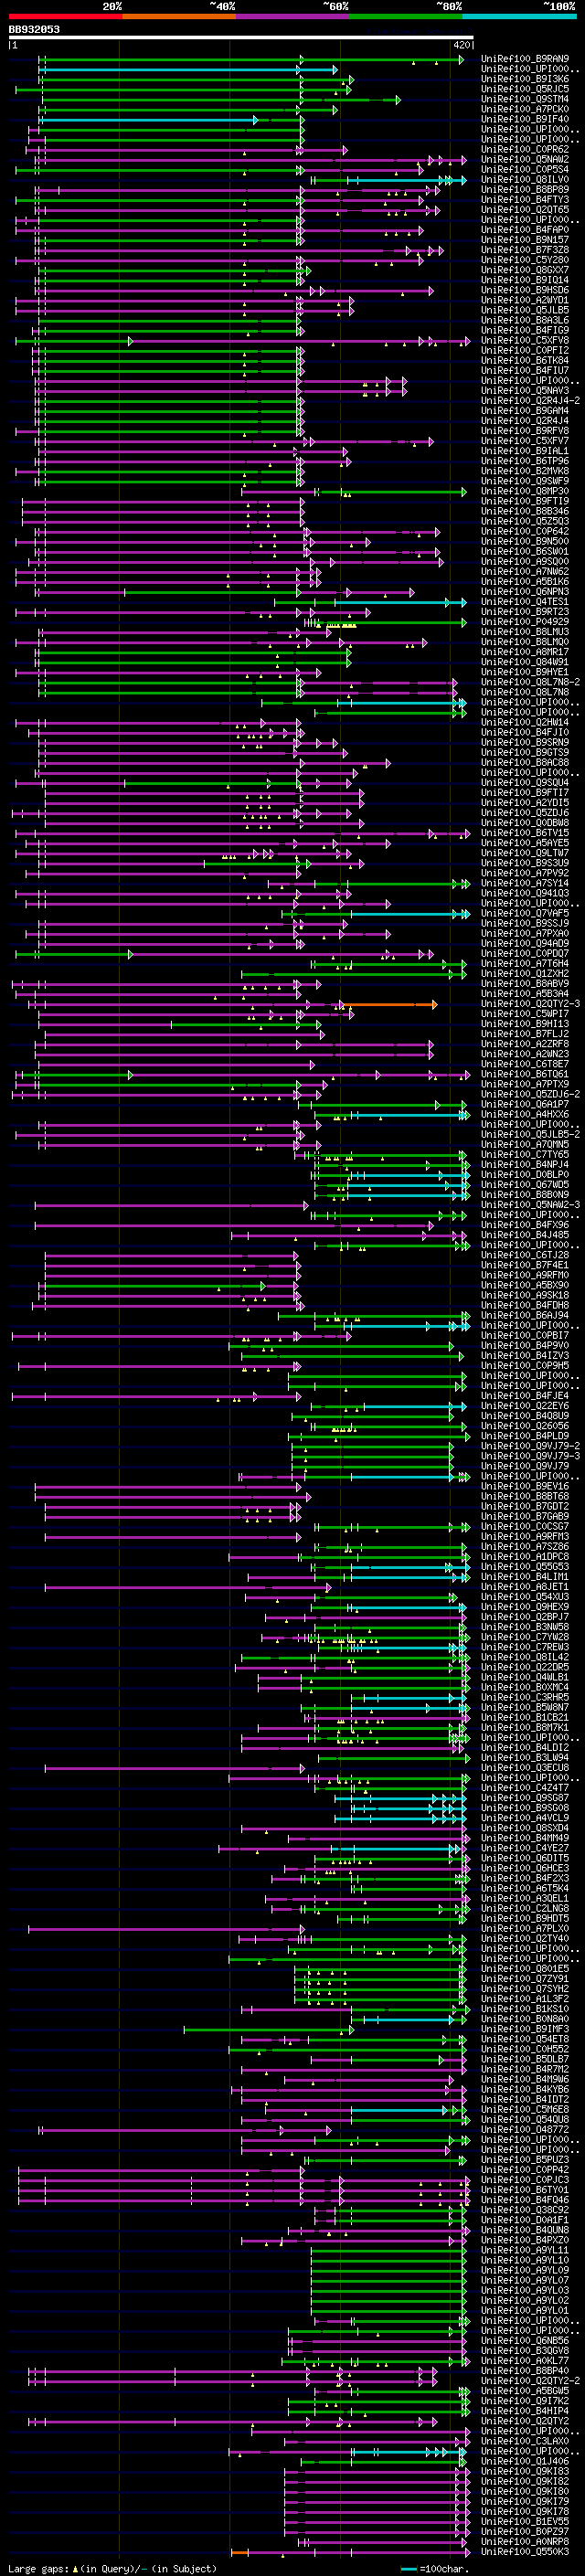Screen dimensions: 585x2576
Task: Click the cyan ~100% identity legend bar
Action: [x=519, y=16]
